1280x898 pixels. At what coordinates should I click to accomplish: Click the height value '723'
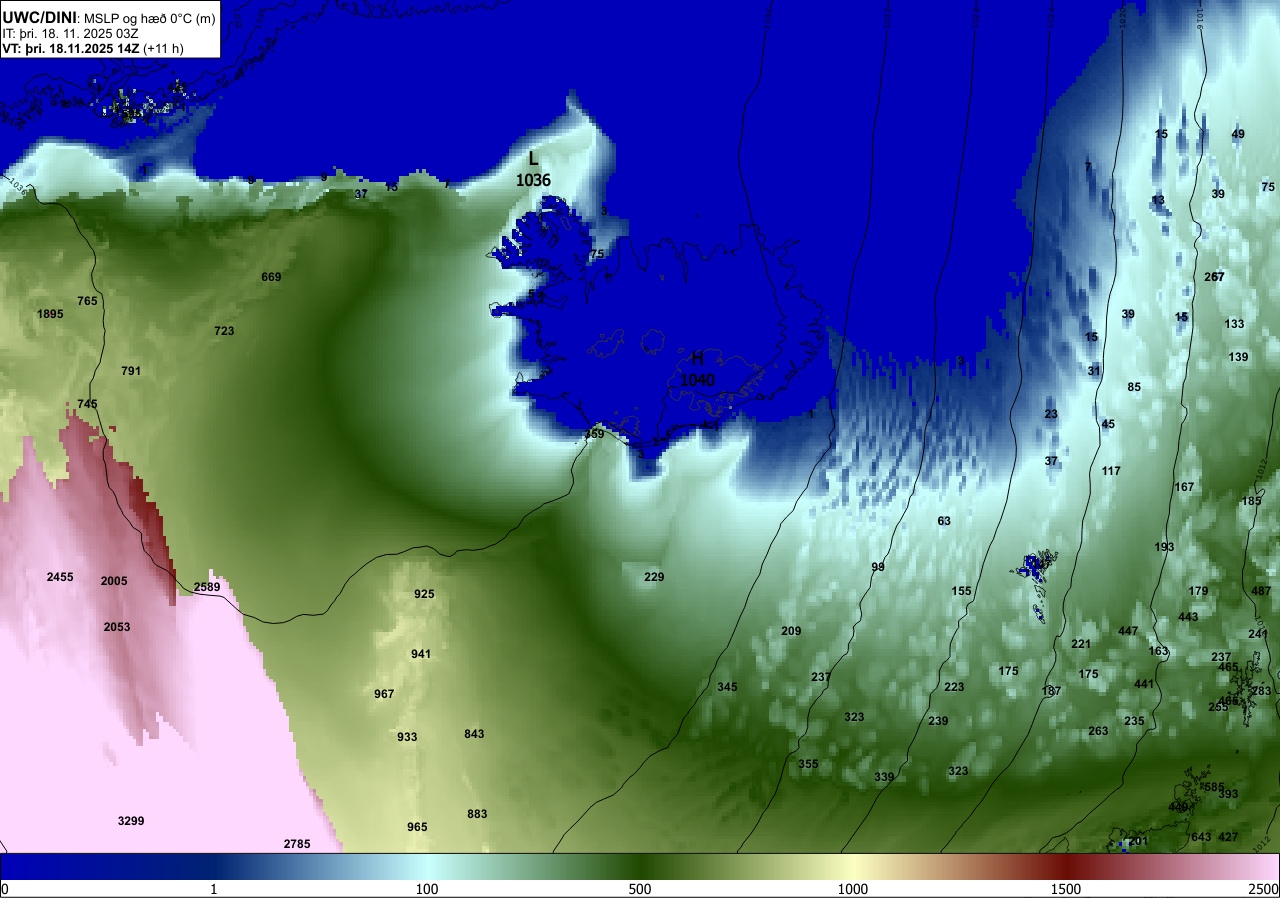[x=224, y=331]
